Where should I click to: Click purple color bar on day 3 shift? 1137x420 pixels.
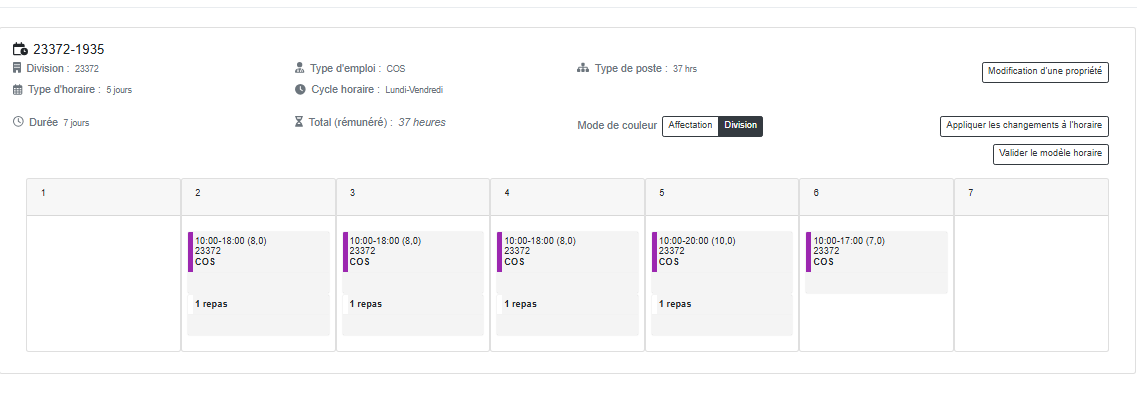click(345, 251)
